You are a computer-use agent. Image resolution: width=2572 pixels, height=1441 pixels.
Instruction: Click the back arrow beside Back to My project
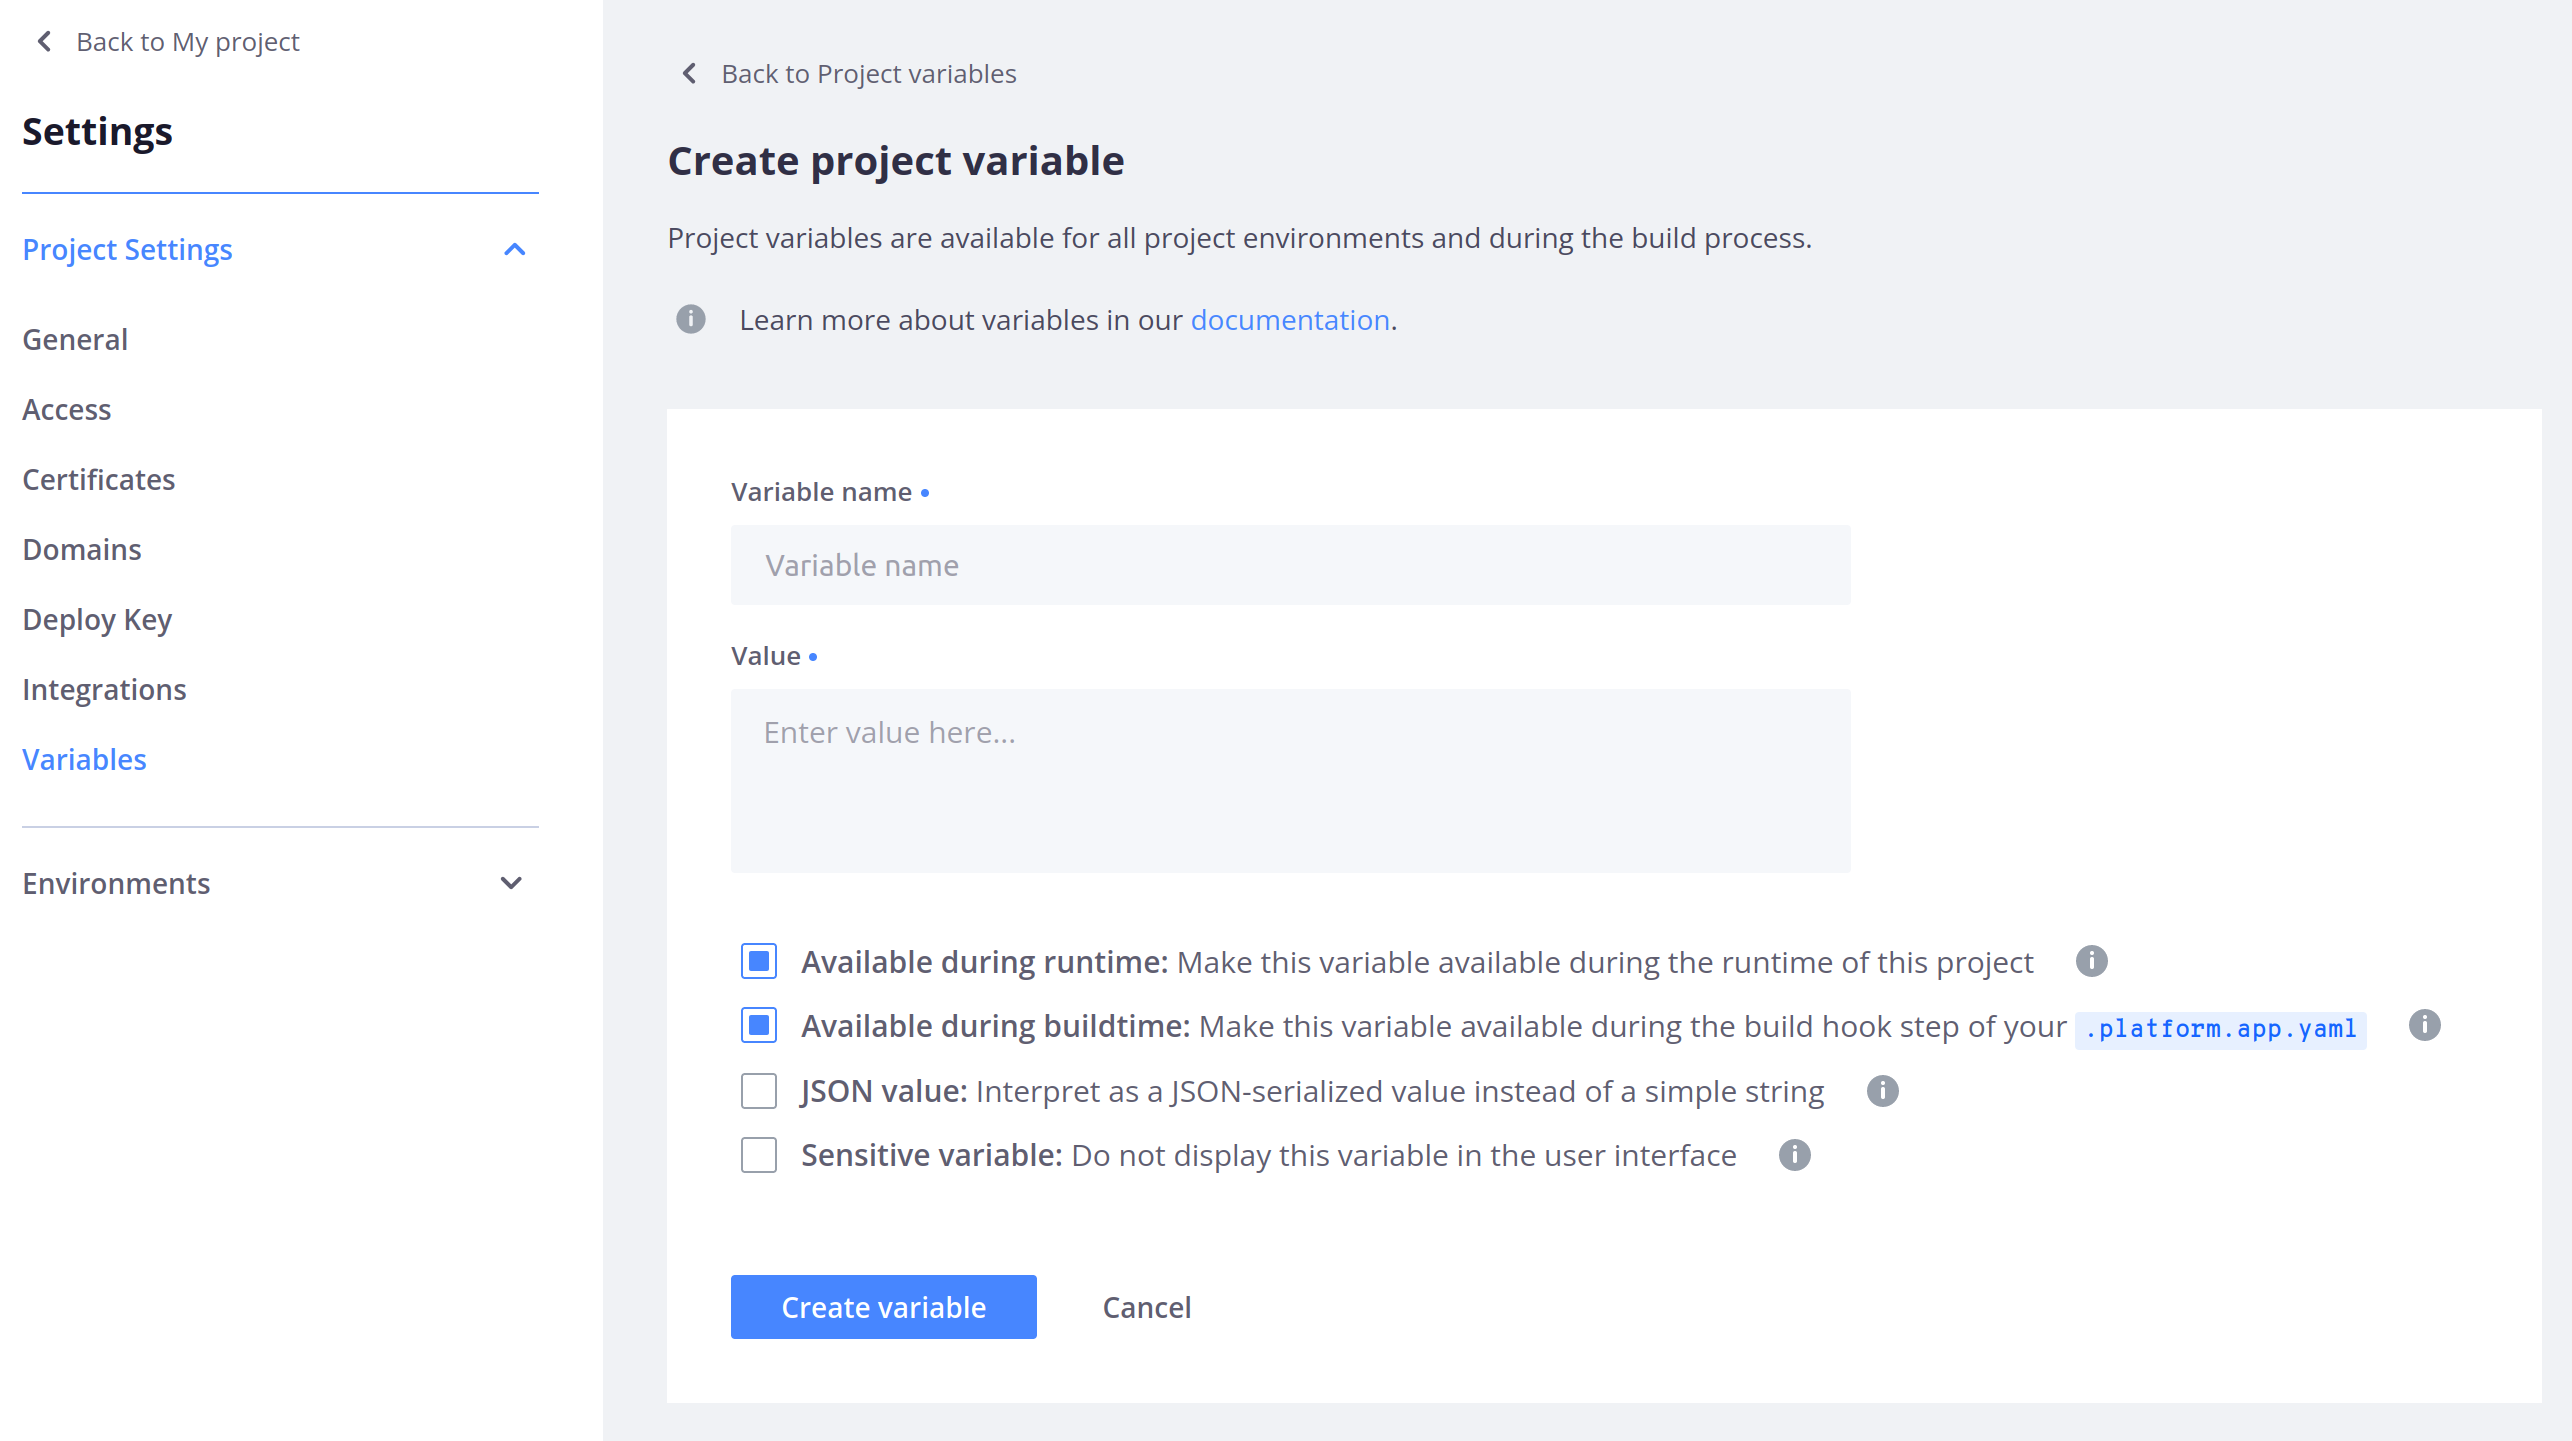[x=44, y=41]
